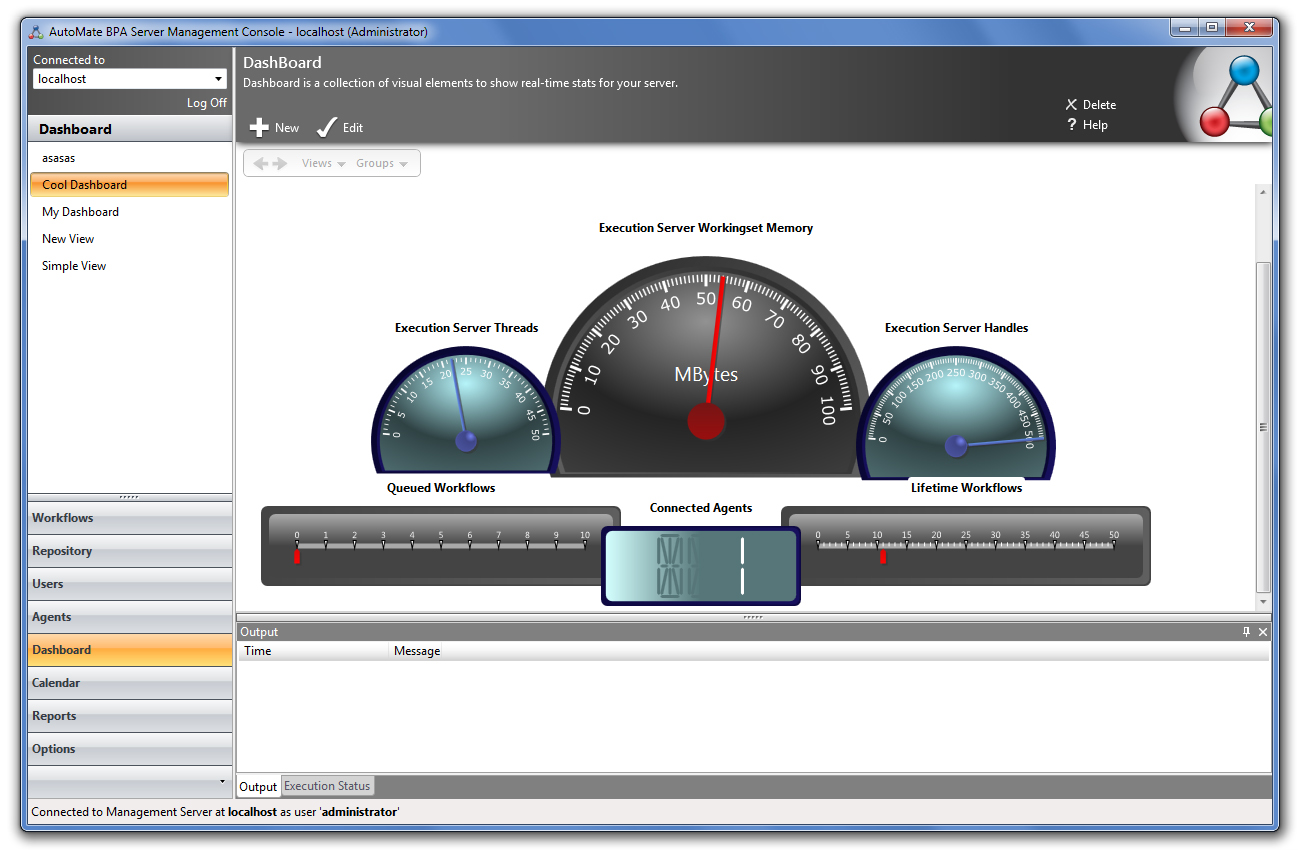Toggle auto-hide with the Output panel pin

pos(1246,631)
